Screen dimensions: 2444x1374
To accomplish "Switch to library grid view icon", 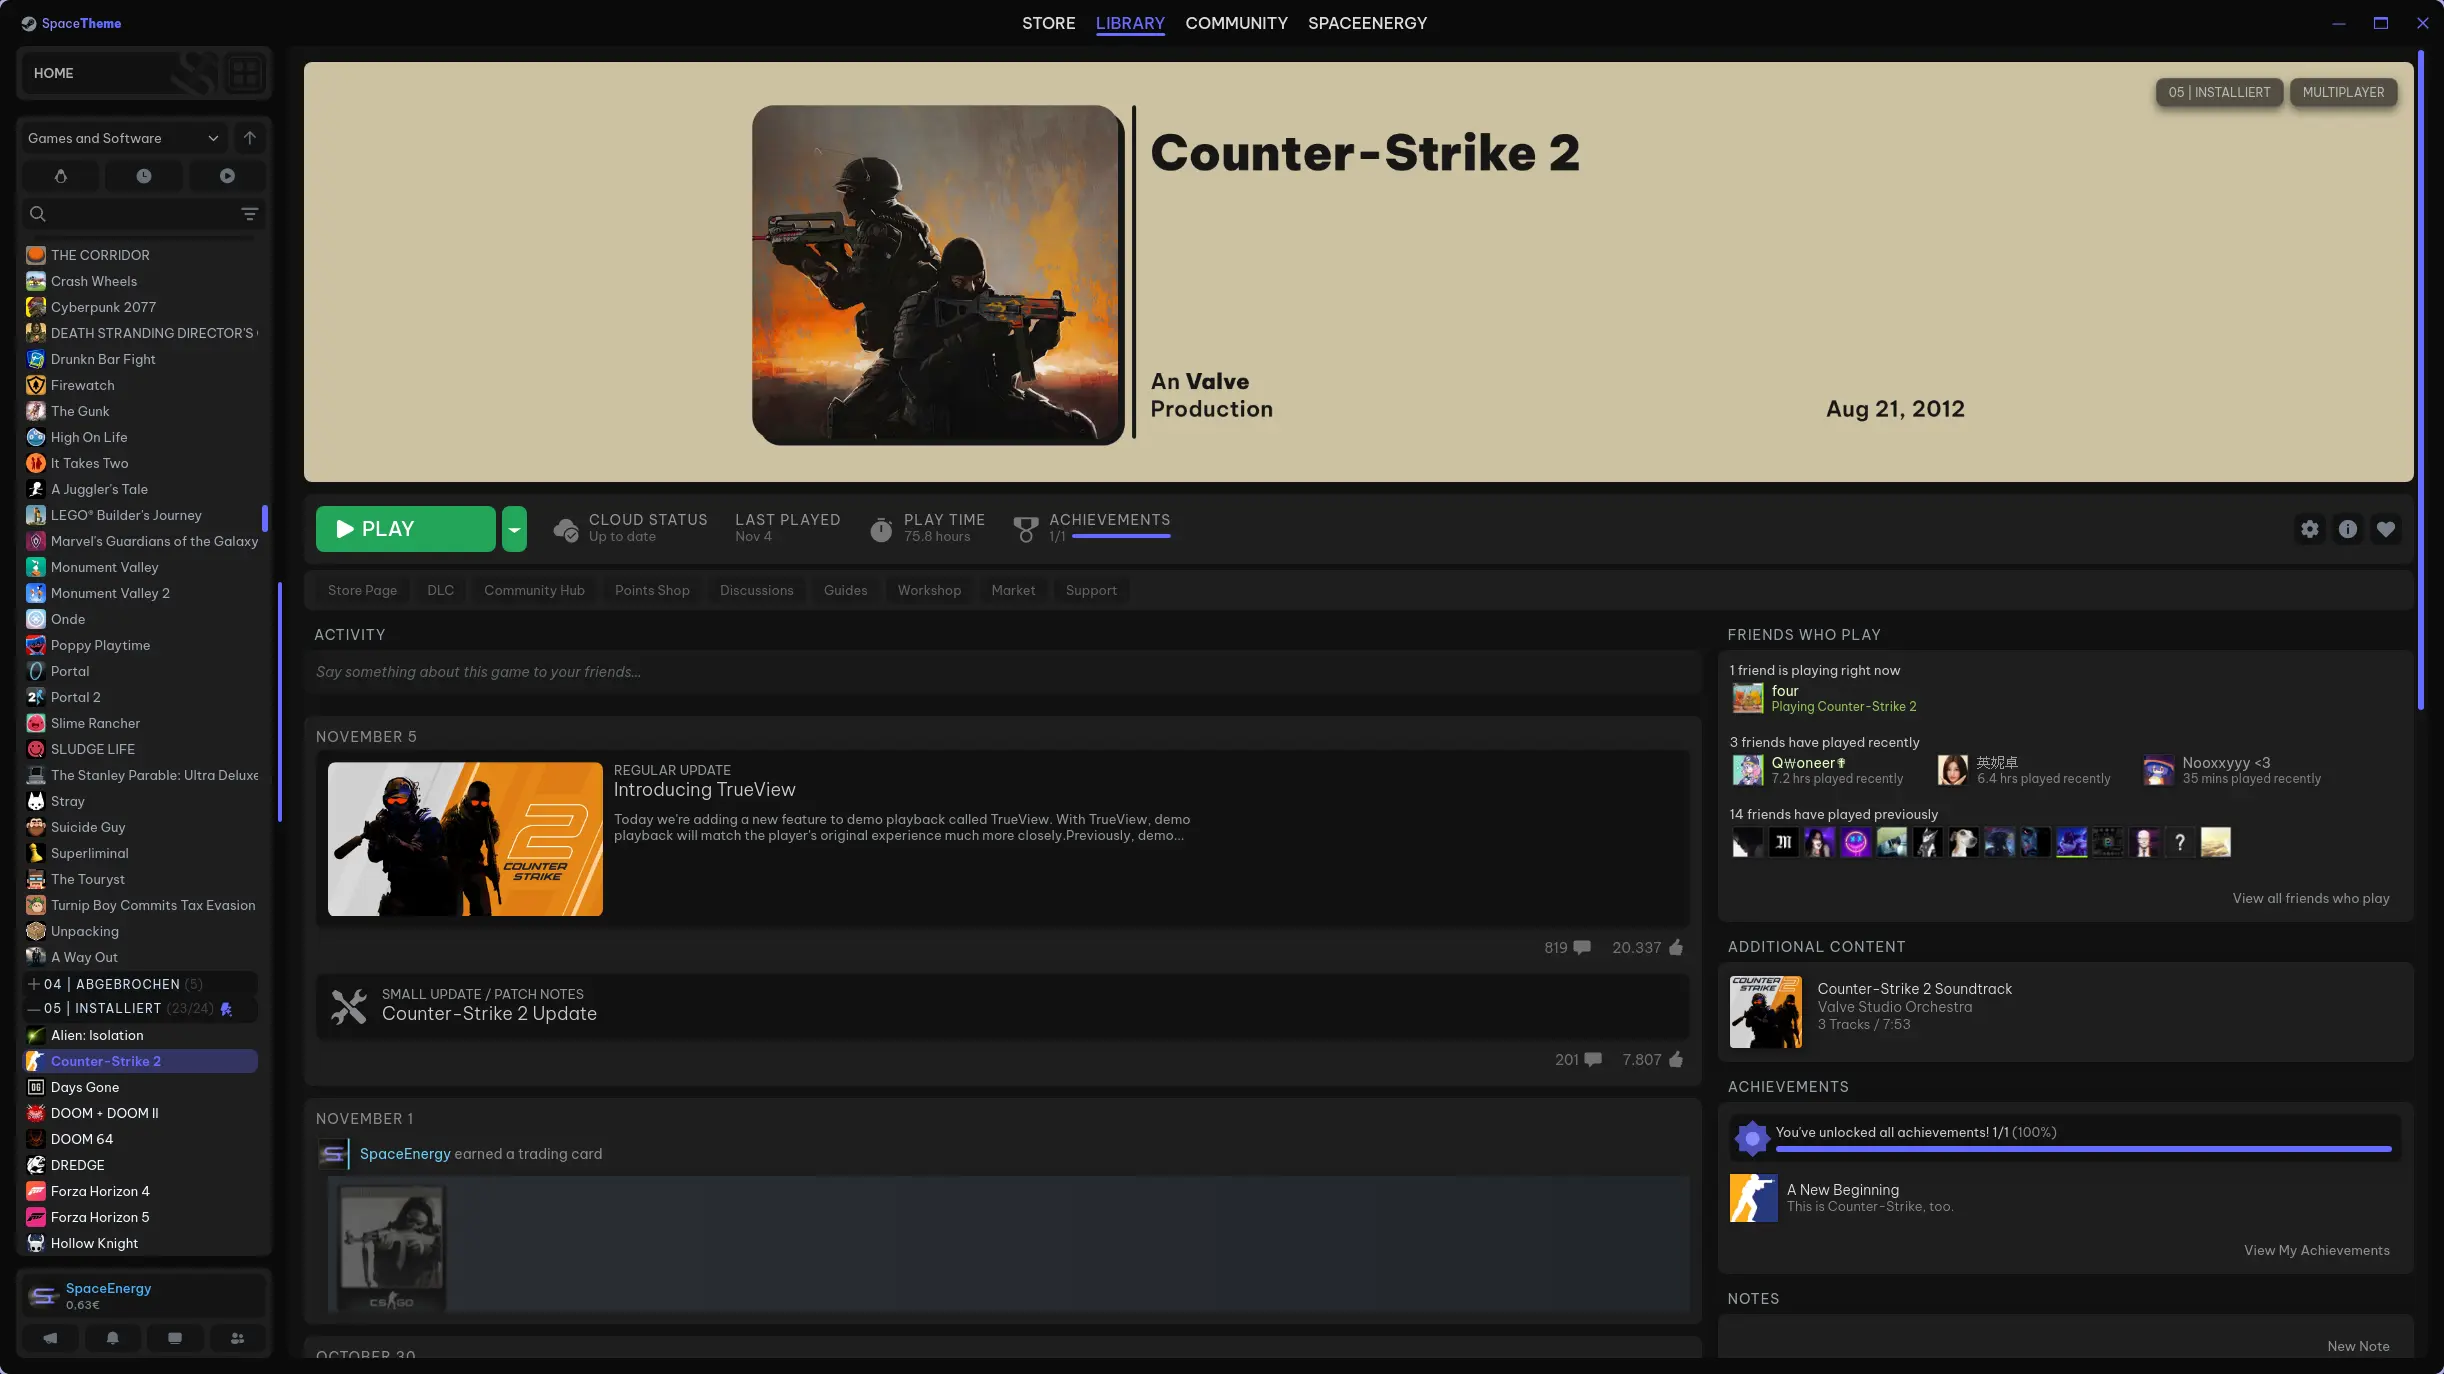I will click(245, 73).
